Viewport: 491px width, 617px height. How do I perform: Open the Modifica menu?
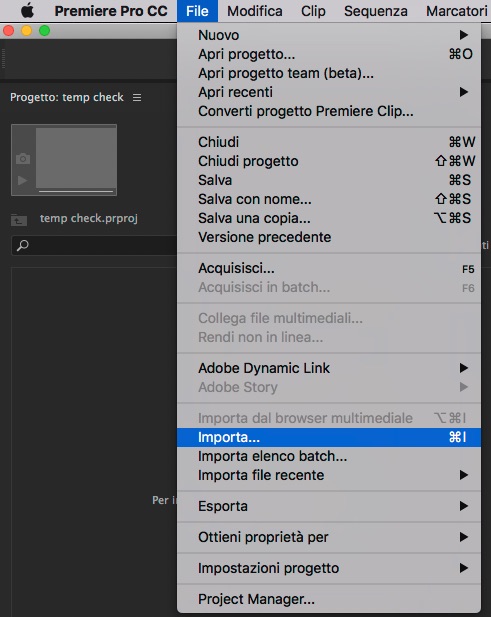(x=255, y=11)
